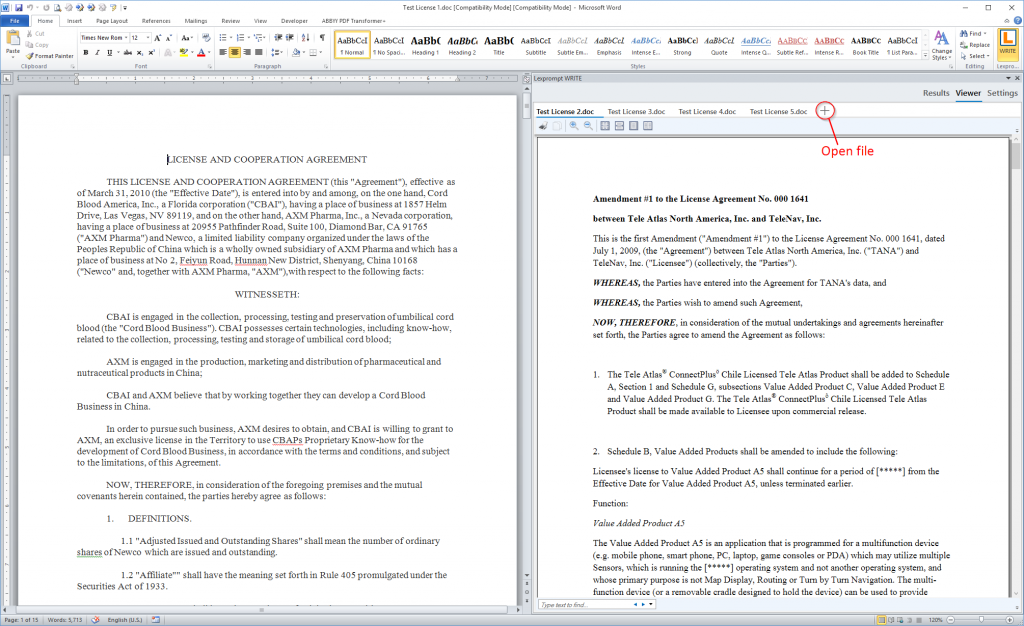
Task: Click the Replace button
Action: [975, 45]
